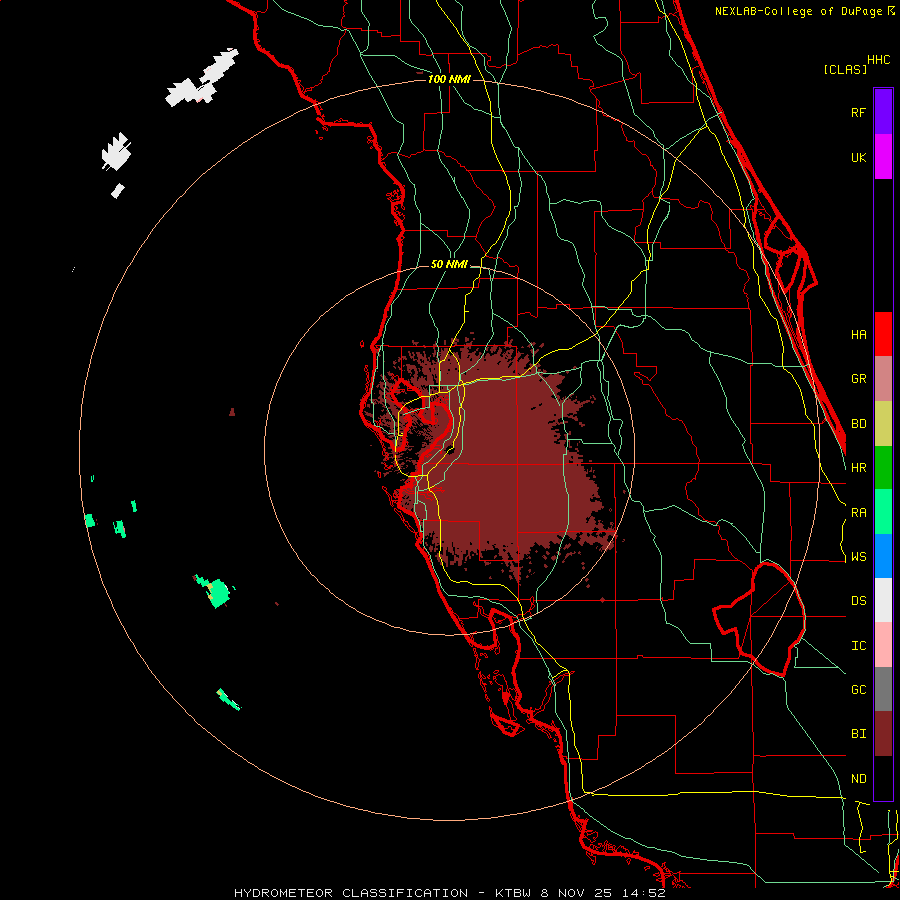The image size is (900, 900).
Task: Click the ND legend label
Action: click(858, 779)
